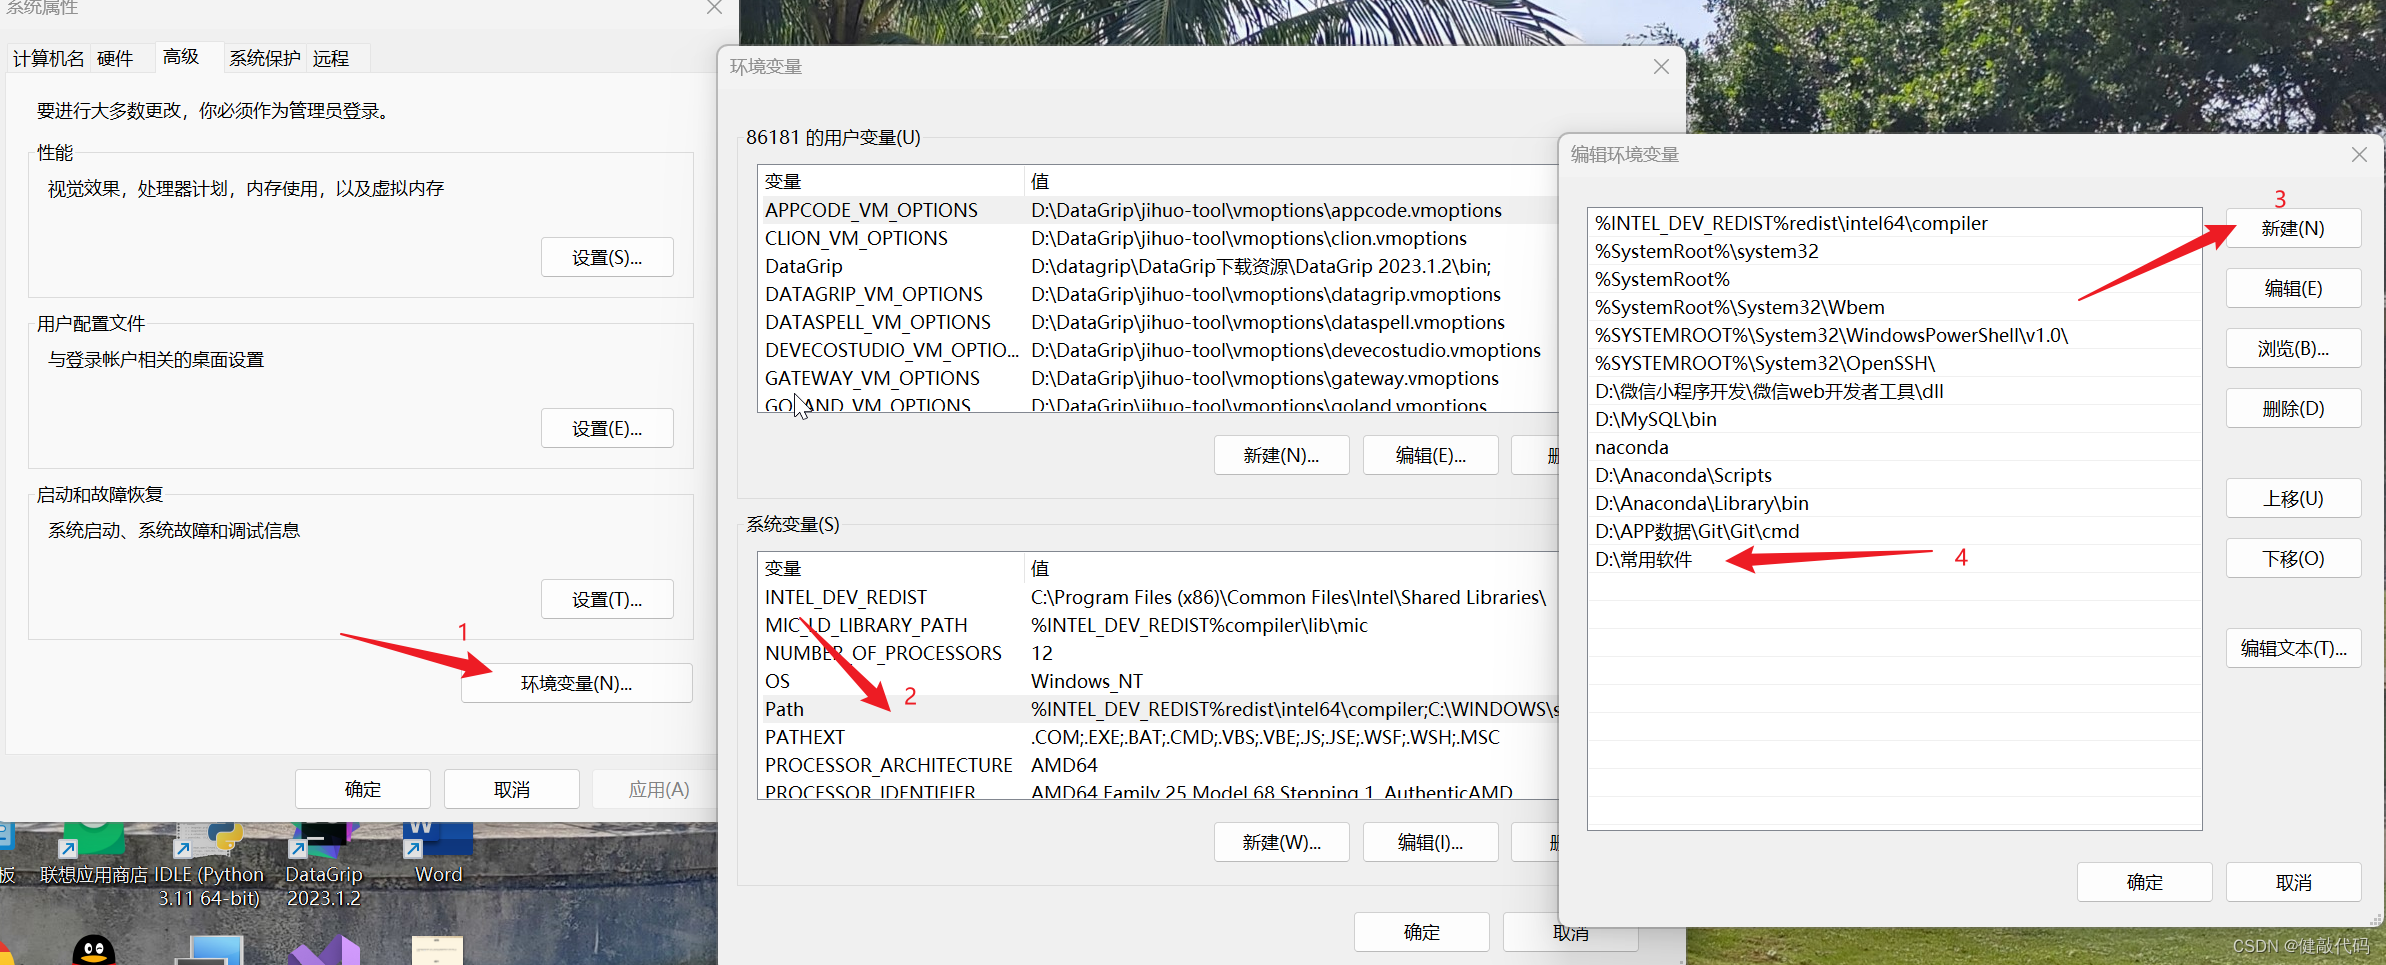Launch QQ from the desktop

(93, 948)
